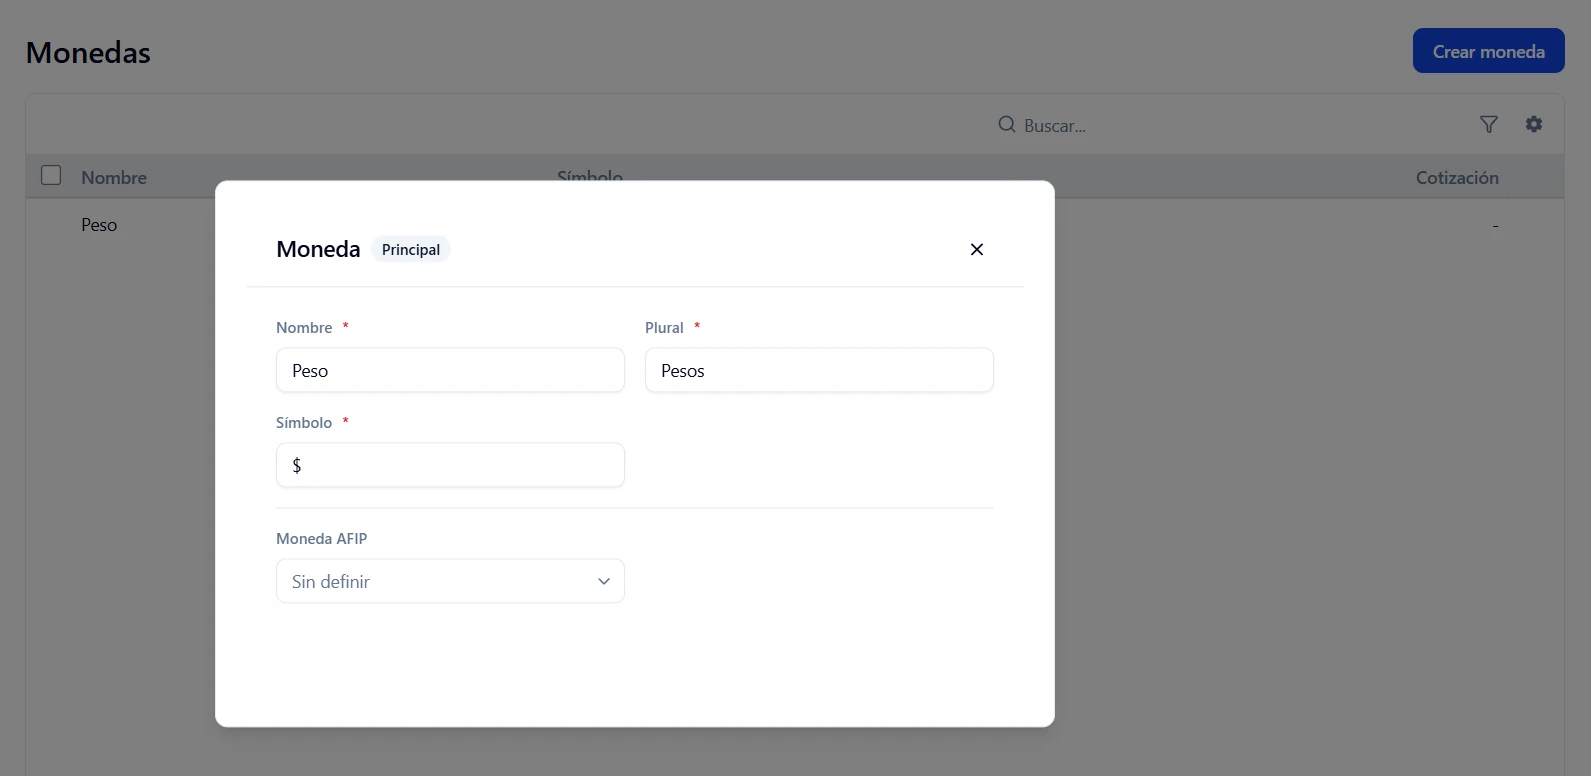Click the Cotización column header
This screenshot has height=776, width=1591.
click(x=1457, y=177)
